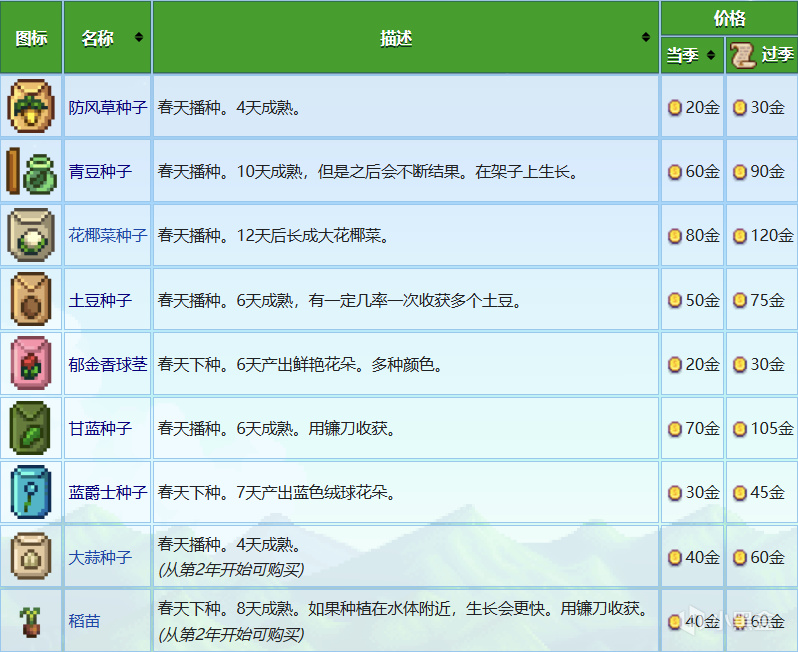Click gold coin icon beside 105金
798x652 pixels.
(x=739, y=429)
